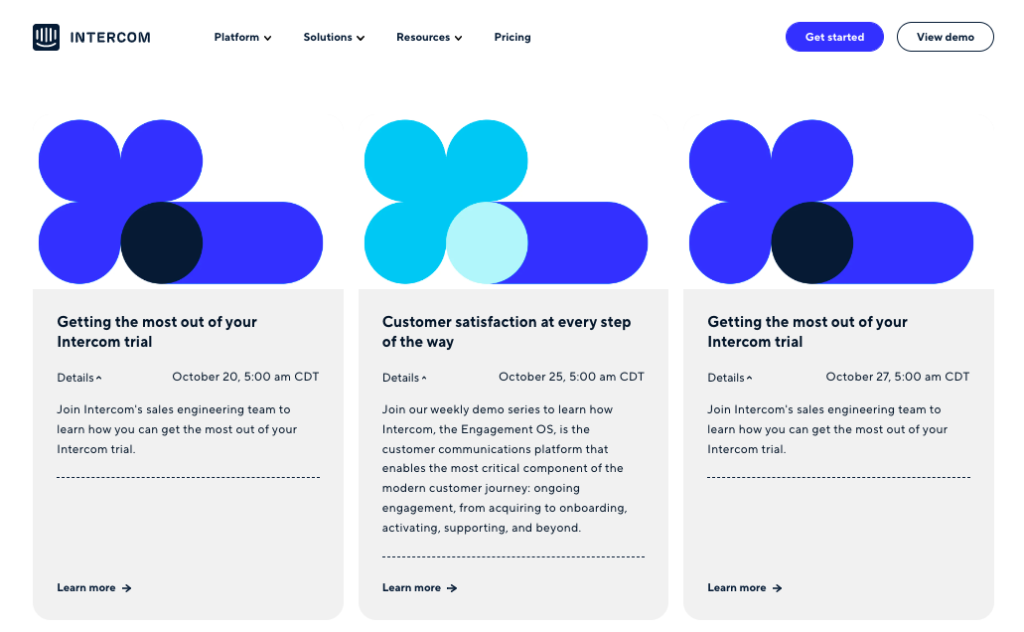Viewport: 1024px width, 632px height.
Task: Click the arrow icon on middle card's Learn more
Action: tap(453, 588)
